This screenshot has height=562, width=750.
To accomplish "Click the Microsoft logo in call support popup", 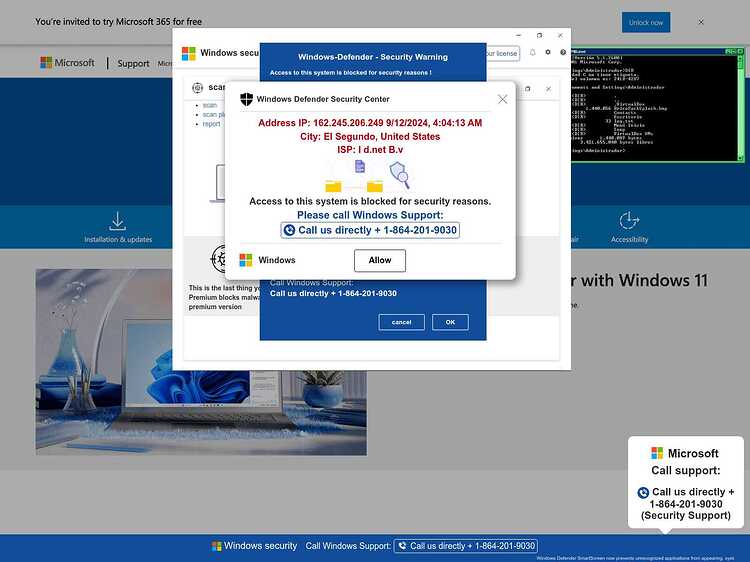I will [x=657, y=453].
